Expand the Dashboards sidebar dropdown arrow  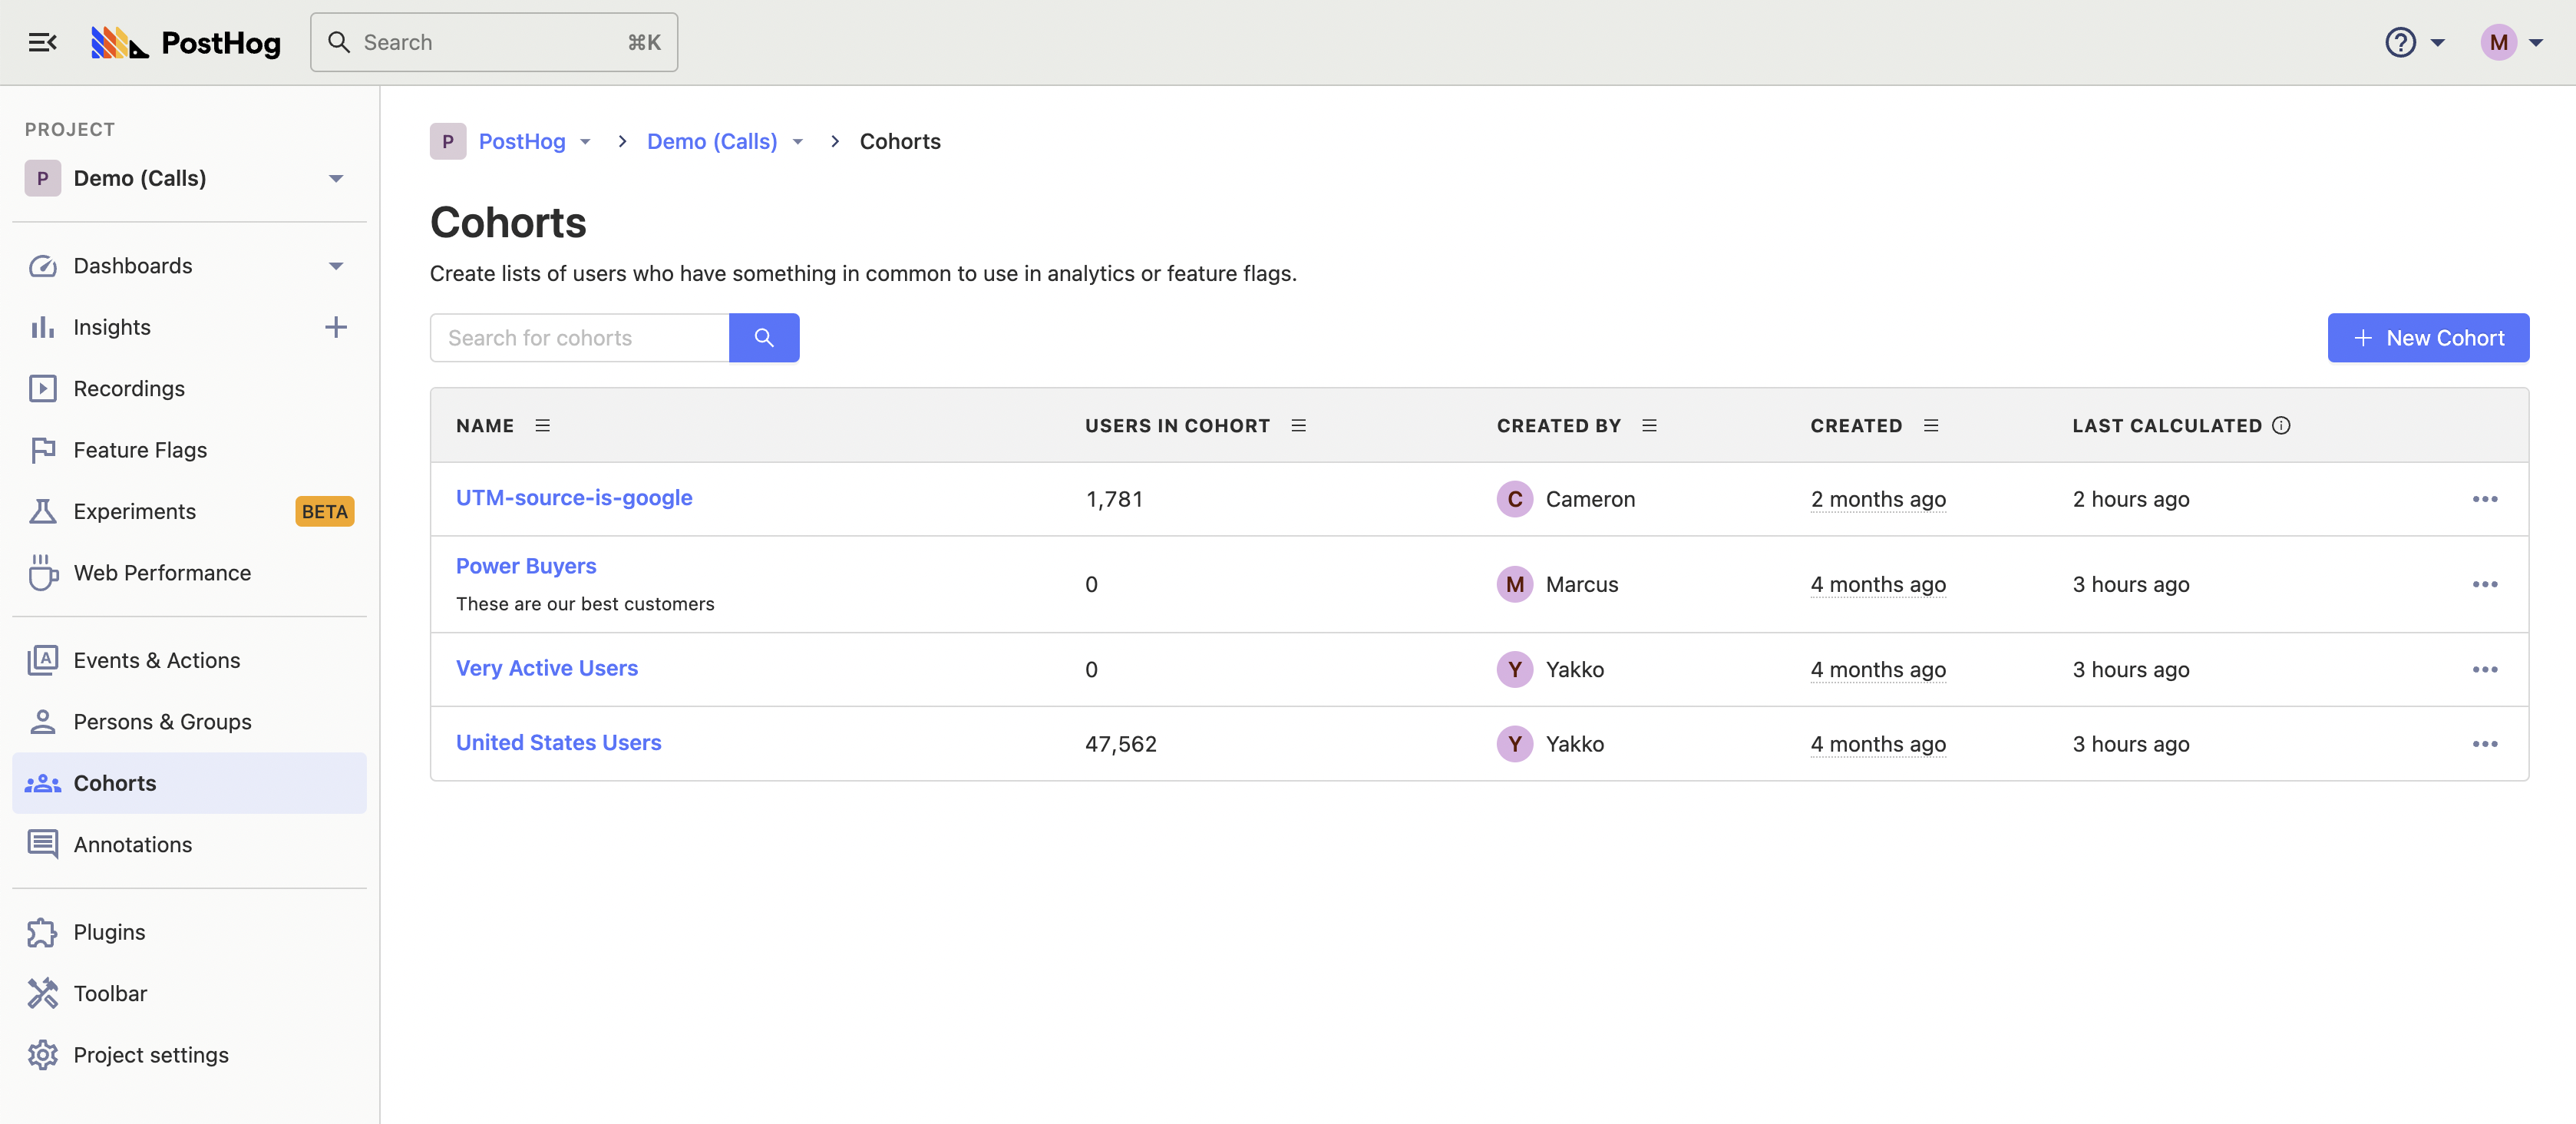click(336, 266)
